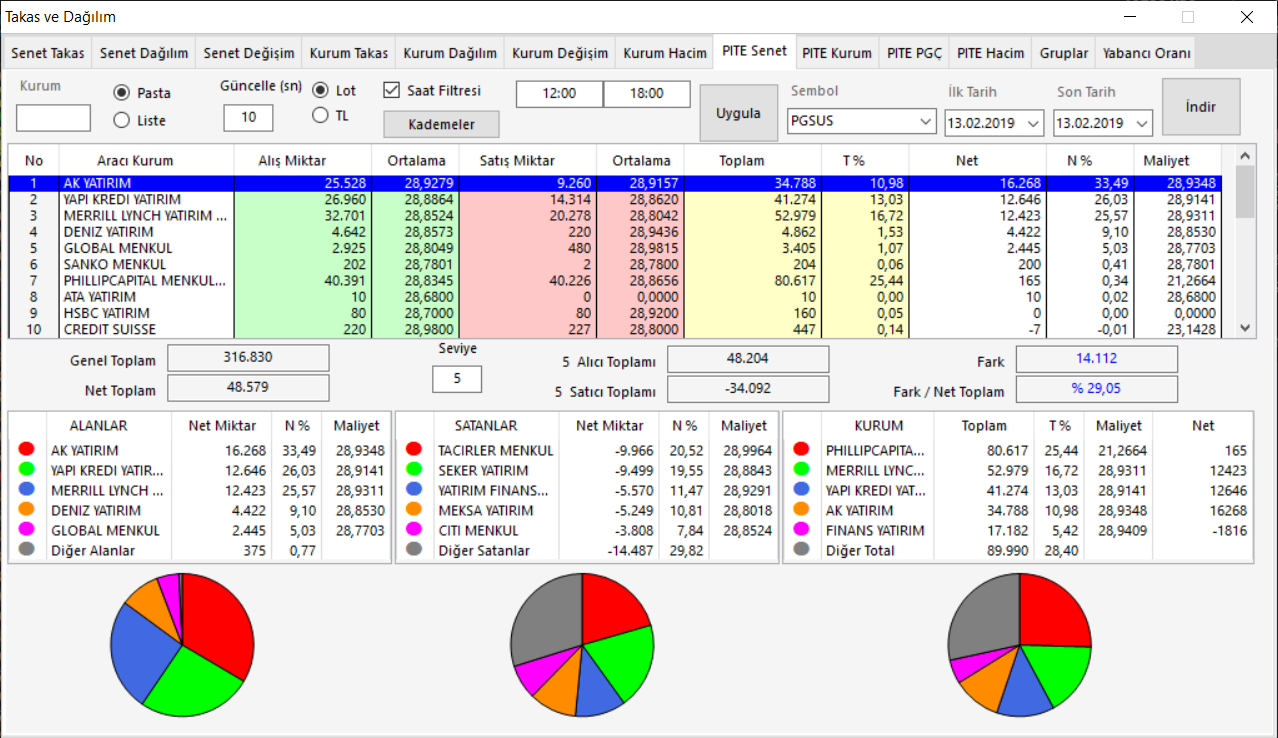Select the Kurum Takas tab

[x=350, y=53]
